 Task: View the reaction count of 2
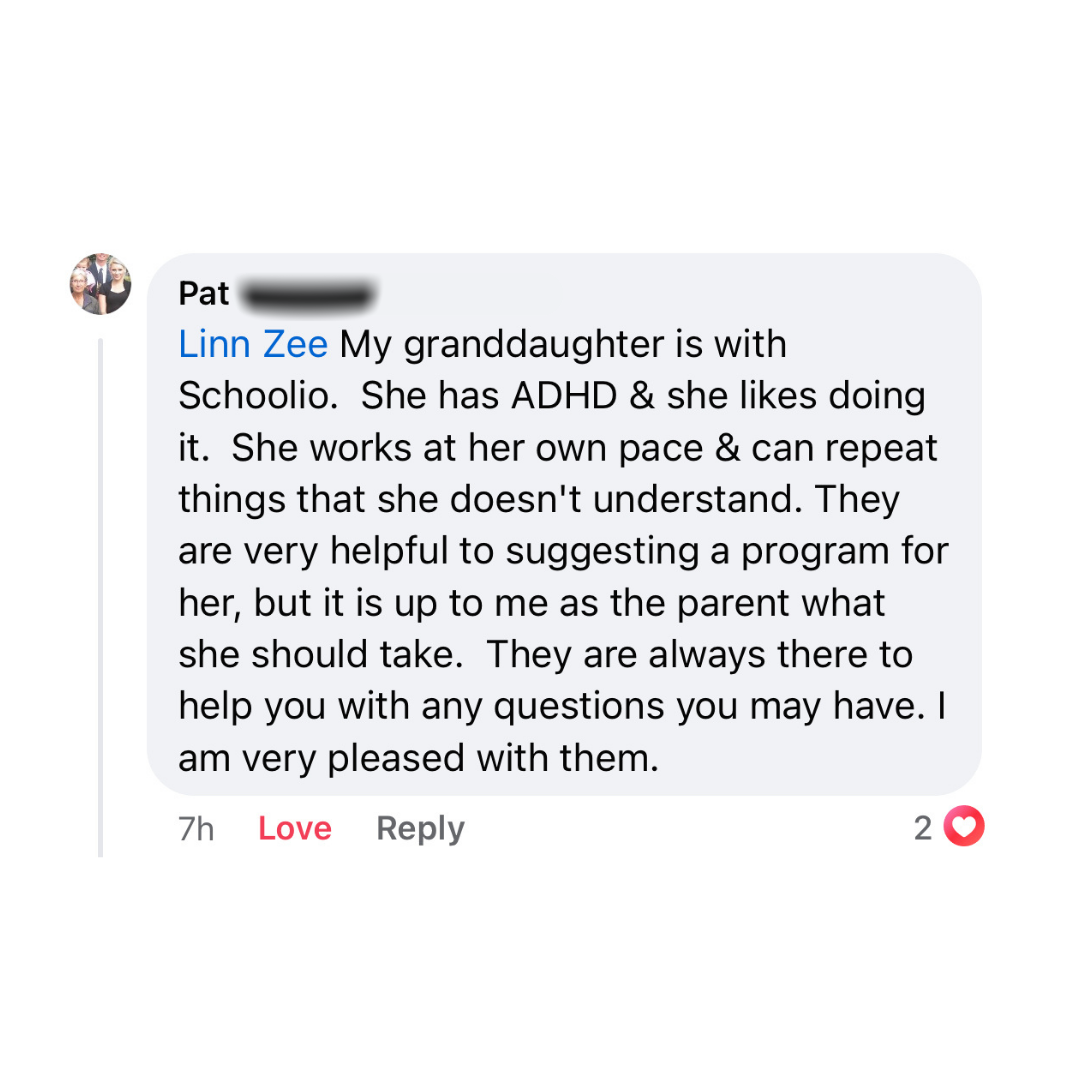click(x=923, y=828)
